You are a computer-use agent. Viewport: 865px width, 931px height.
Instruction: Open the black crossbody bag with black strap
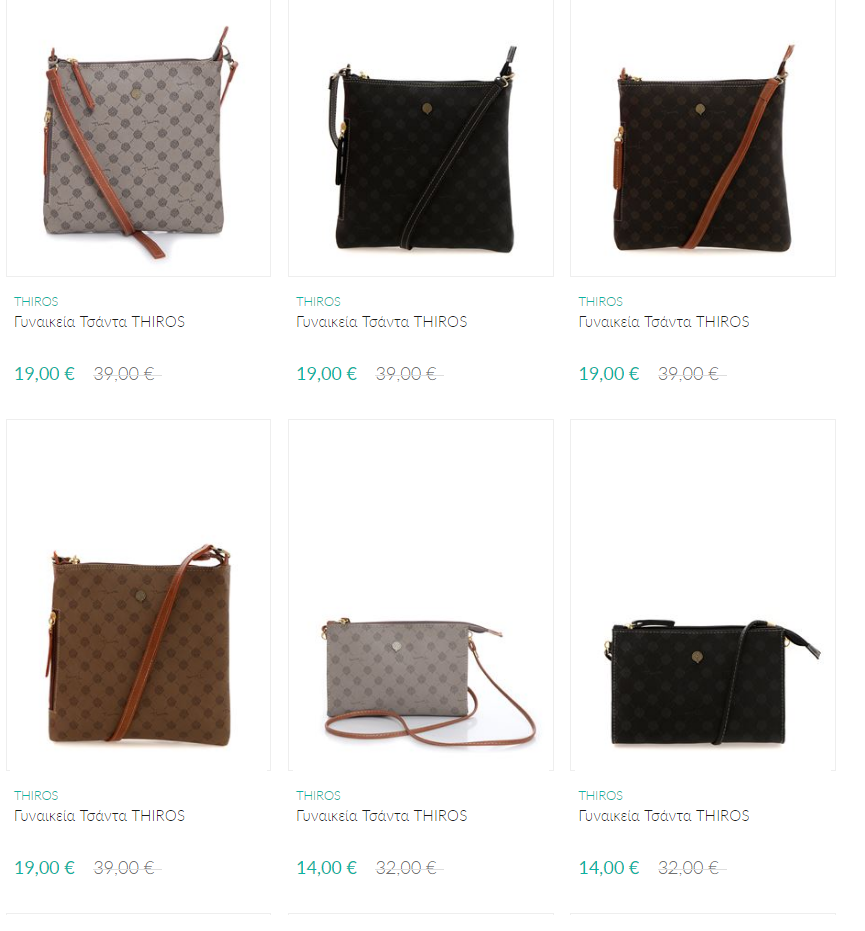coord(421,138)
